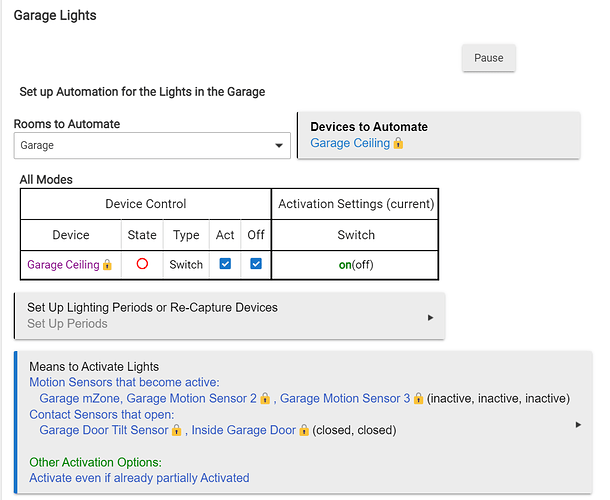The width and height of the screenshot is (610, 500).
Task: Click the on(off) switch activation setting
Action: click(355, 265)
